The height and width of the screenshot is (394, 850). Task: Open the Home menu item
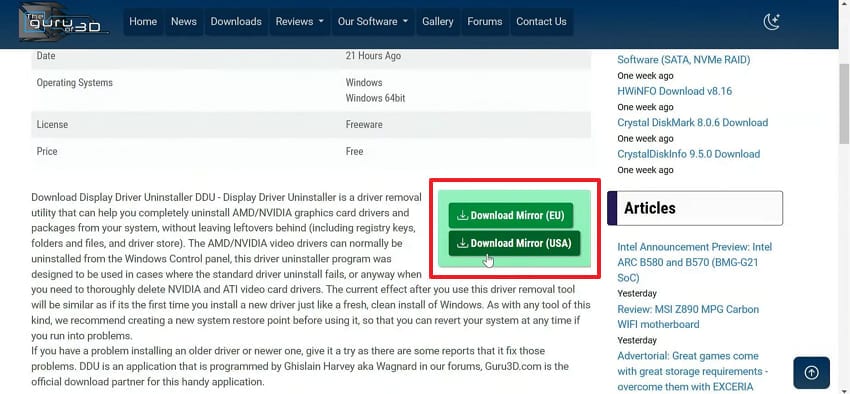143,22
